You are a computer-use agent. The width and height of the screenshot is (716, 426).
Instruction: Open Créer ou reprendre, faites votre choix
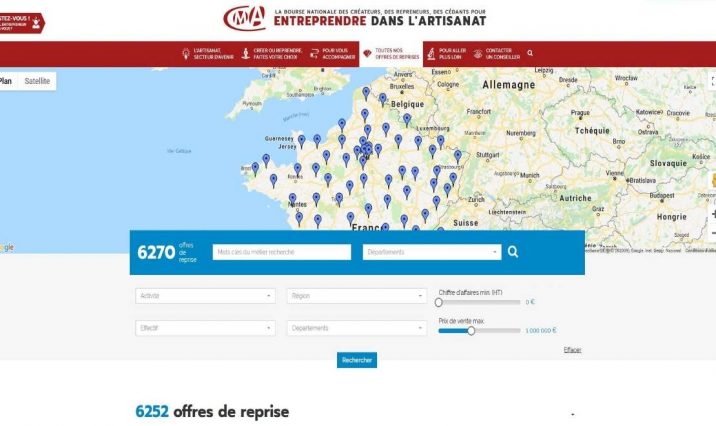[x=272, y=54]
